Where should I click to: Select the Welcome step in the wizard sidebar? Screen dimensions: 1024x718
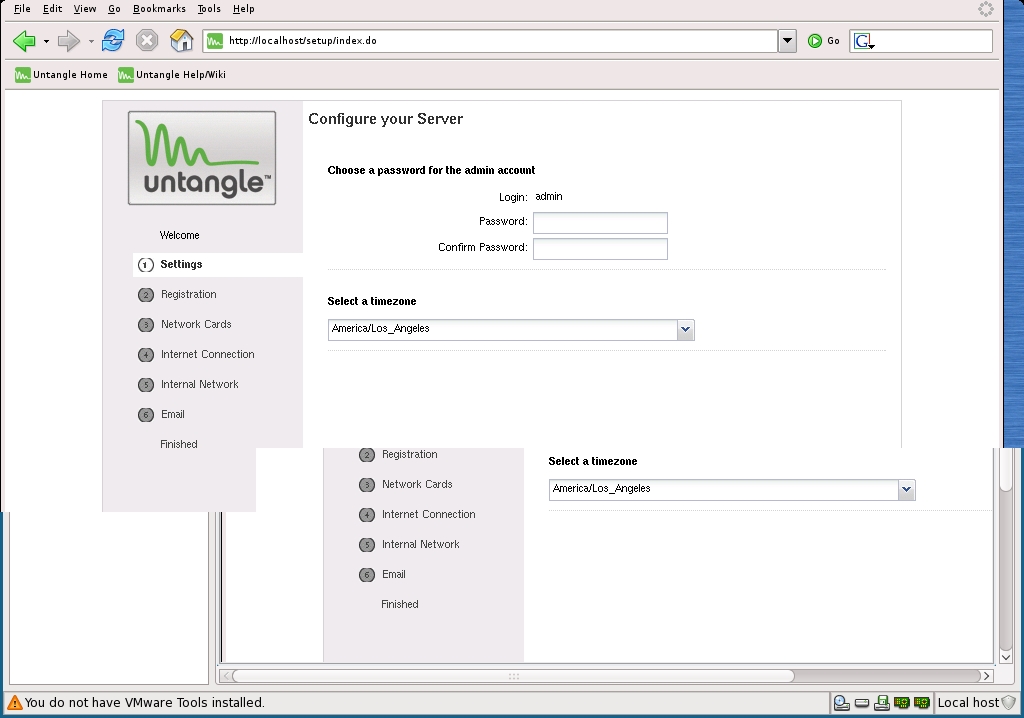point(180,235)
